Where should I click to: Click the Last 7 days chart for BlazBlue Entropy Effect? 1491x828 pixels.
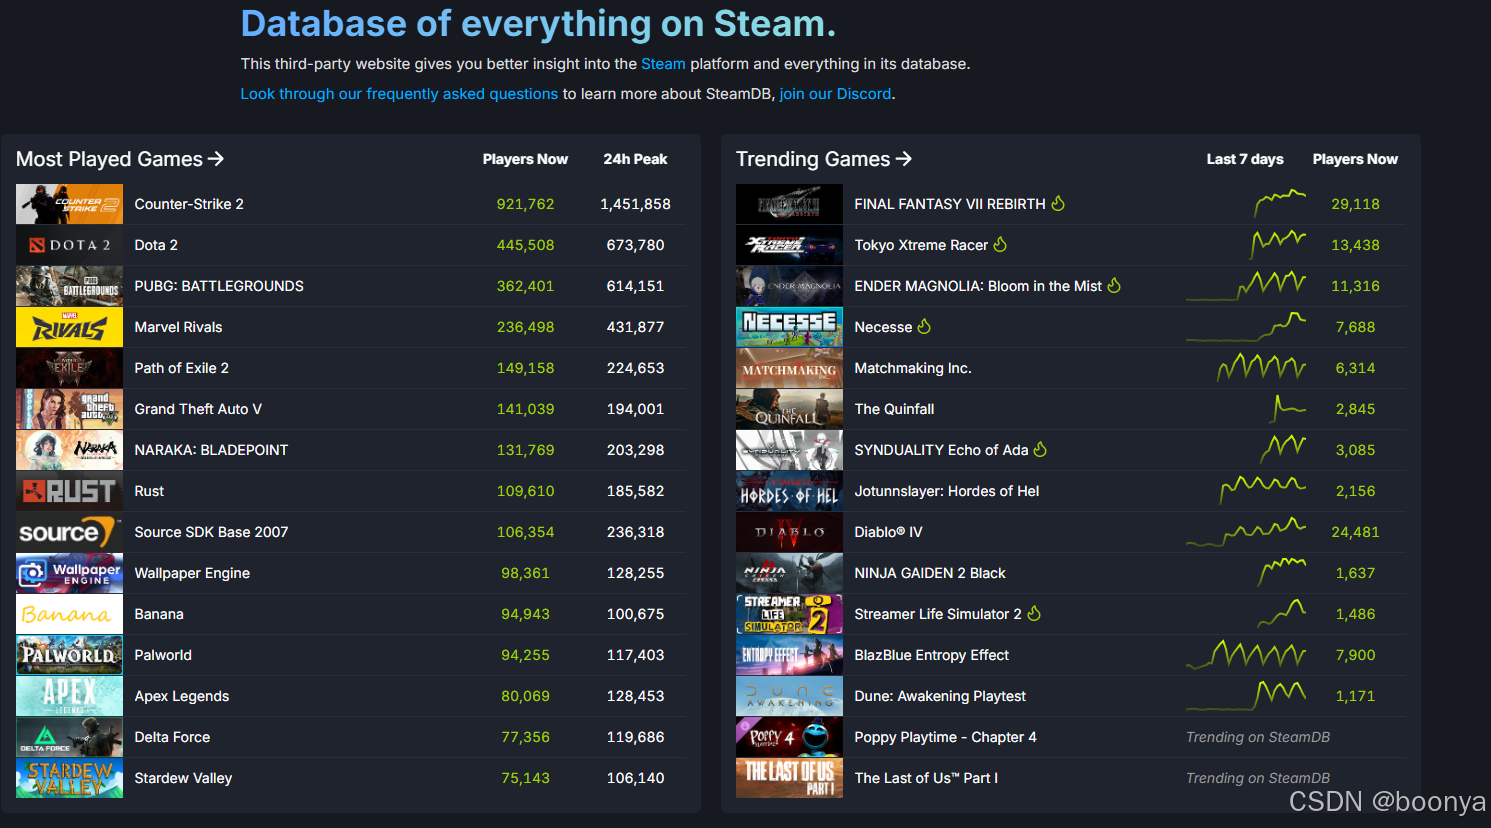[1246, 655]
